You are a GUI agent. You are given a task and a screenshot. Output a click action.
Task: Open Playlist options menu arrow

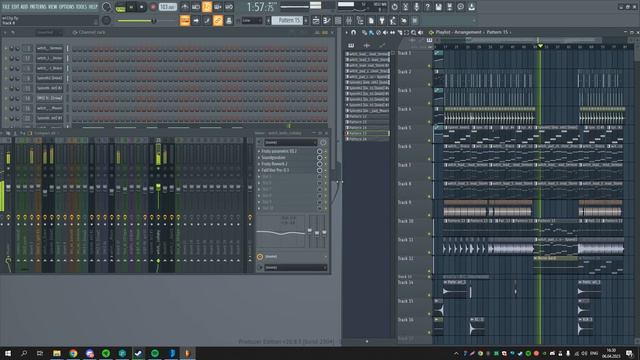pyautogui.click(x=347, y=33)
